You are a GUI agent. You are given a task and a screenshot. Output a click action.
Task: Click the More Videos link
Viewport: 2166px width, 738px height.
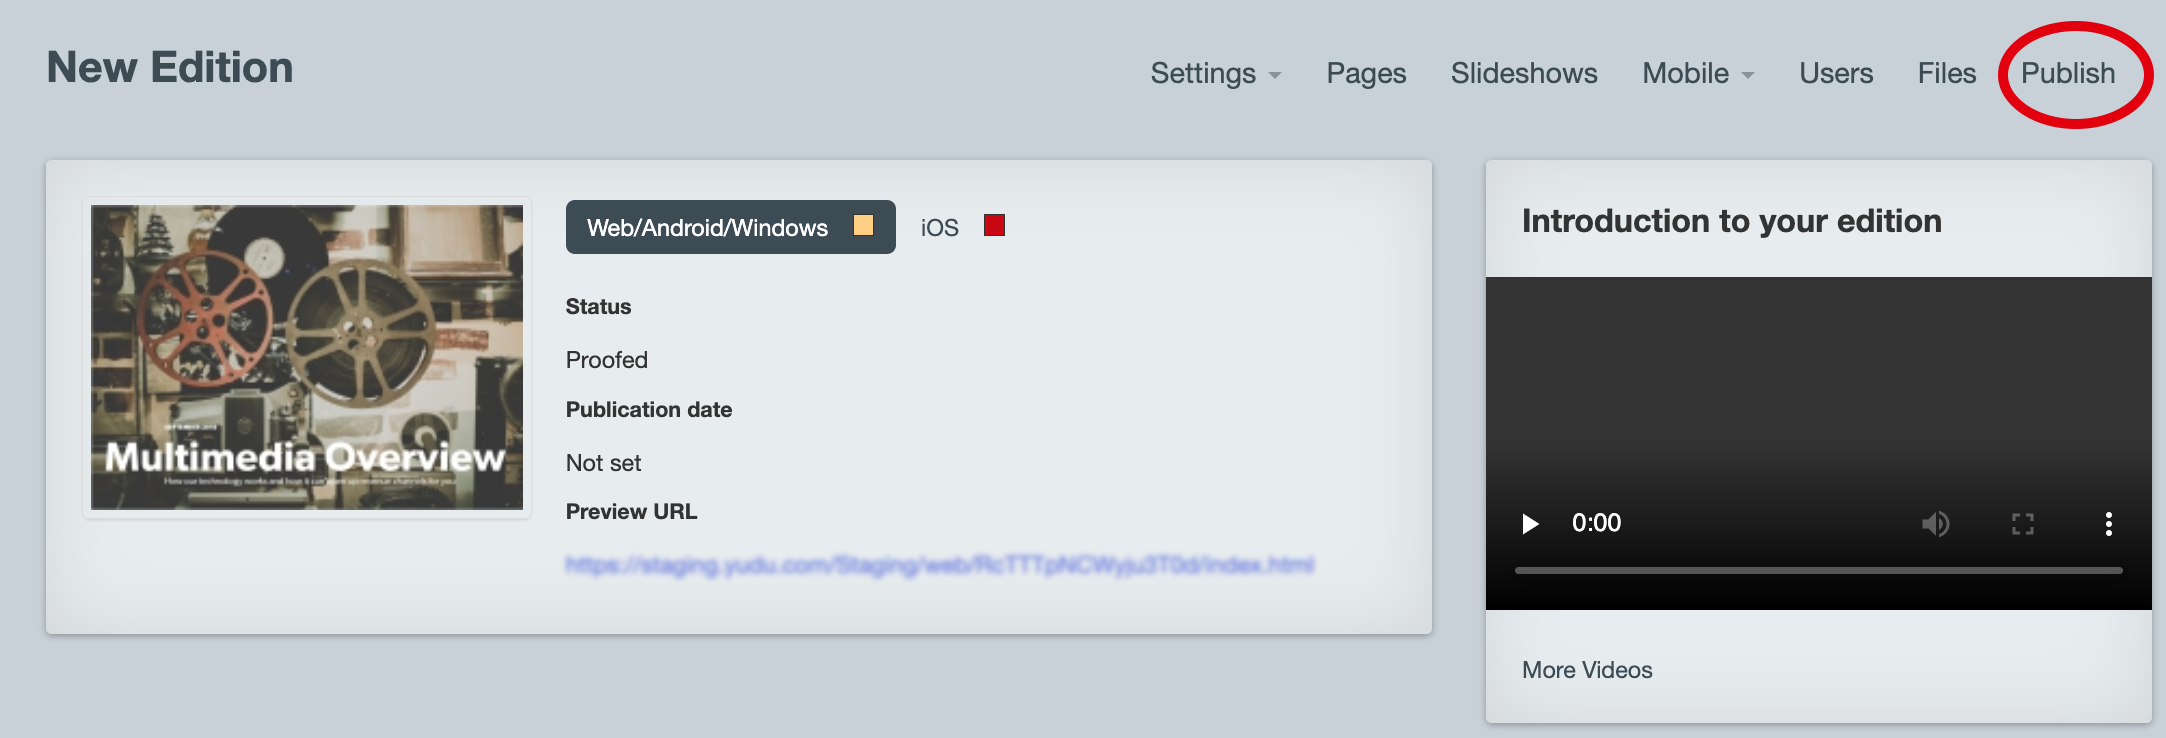[x=1587, y=670]
